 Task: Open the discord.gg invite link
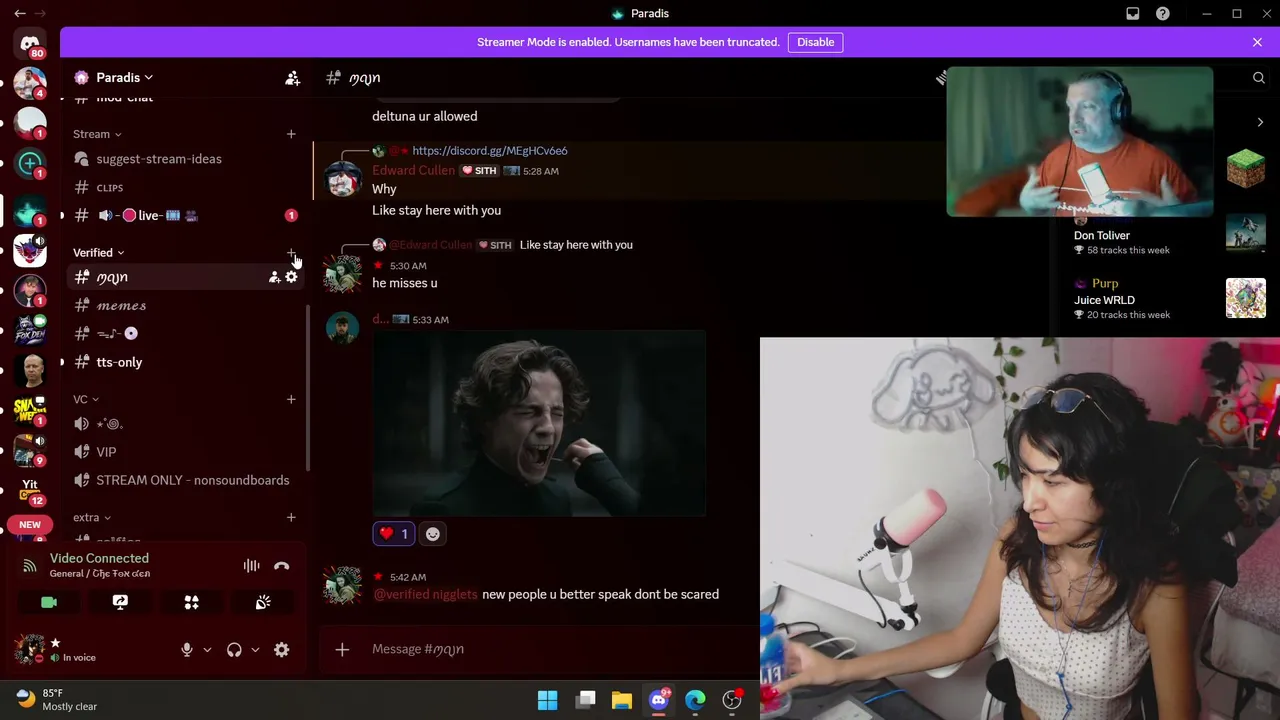click(x=490, y=151)
